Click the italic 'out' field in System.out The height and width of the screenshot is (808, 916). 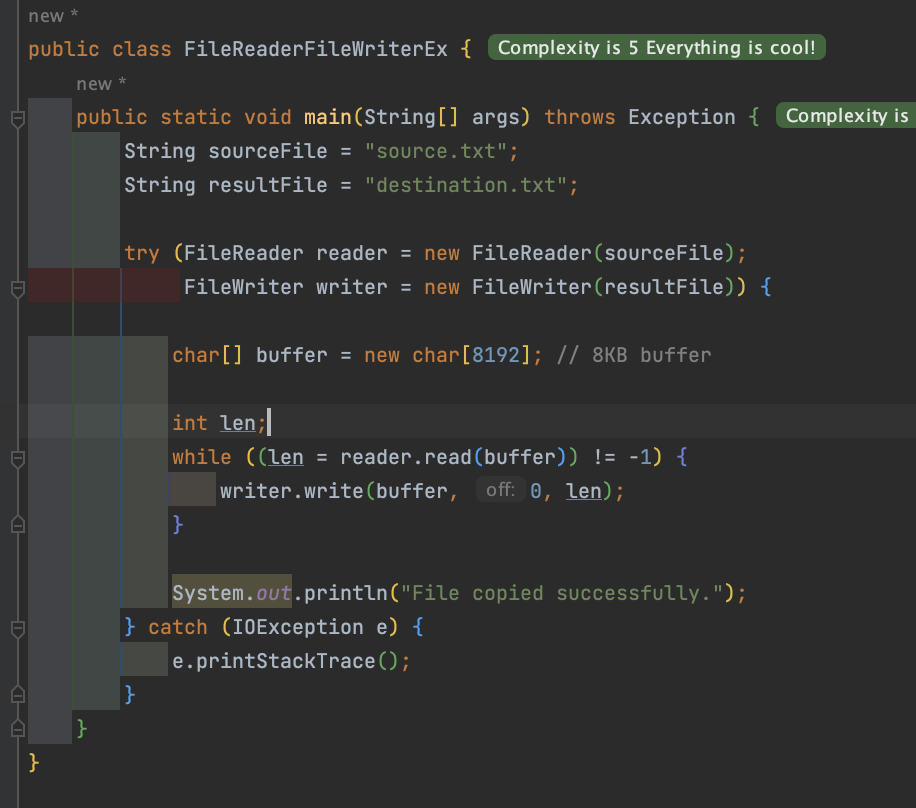pos(273,593)
